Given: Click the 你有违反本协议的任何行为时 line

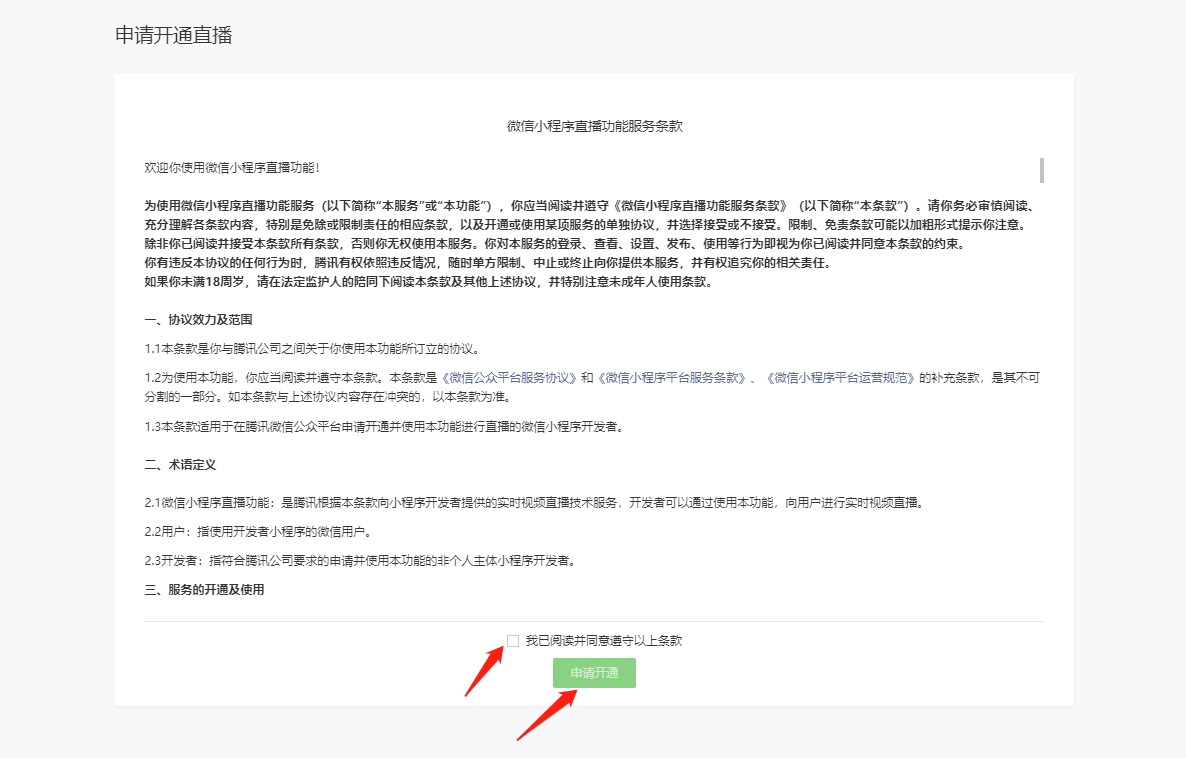Looking at the screenshot, I should click(489, 263).
